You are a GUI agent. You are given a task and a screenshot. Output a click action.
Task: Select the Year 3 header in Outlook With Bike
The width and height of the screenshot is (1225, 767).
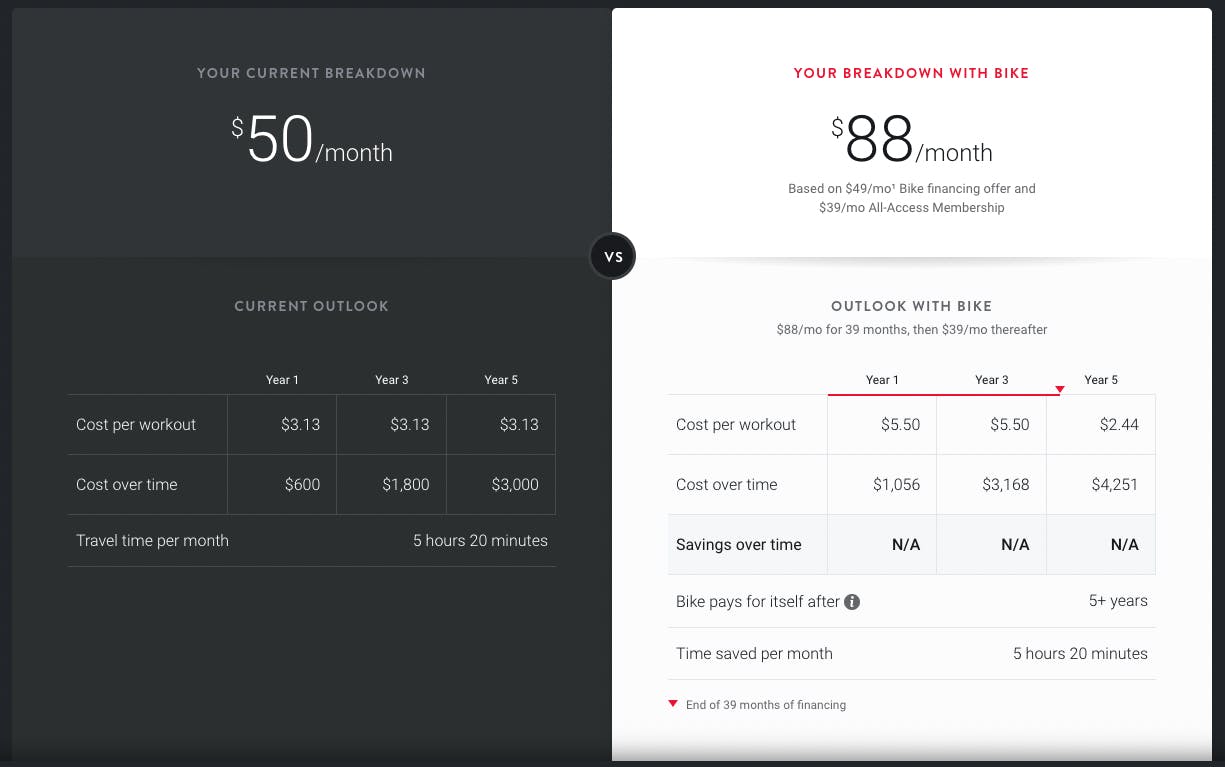click(x=991, y=380)
